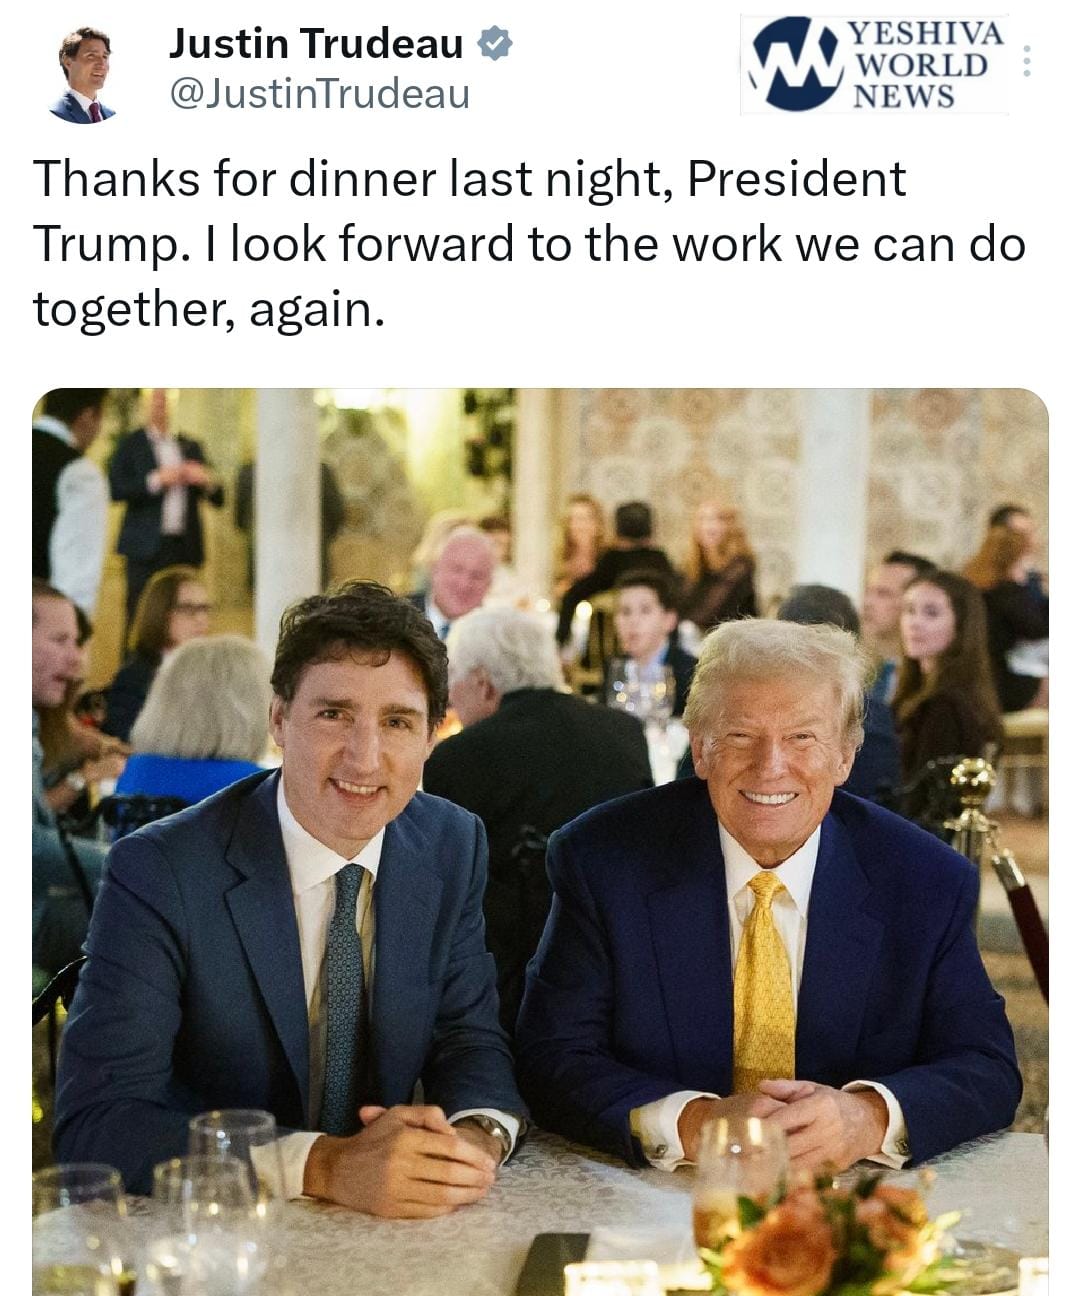Click the Yeshiva World News circular emblem
1080x1296 pixels.
[x=796, y=64]
